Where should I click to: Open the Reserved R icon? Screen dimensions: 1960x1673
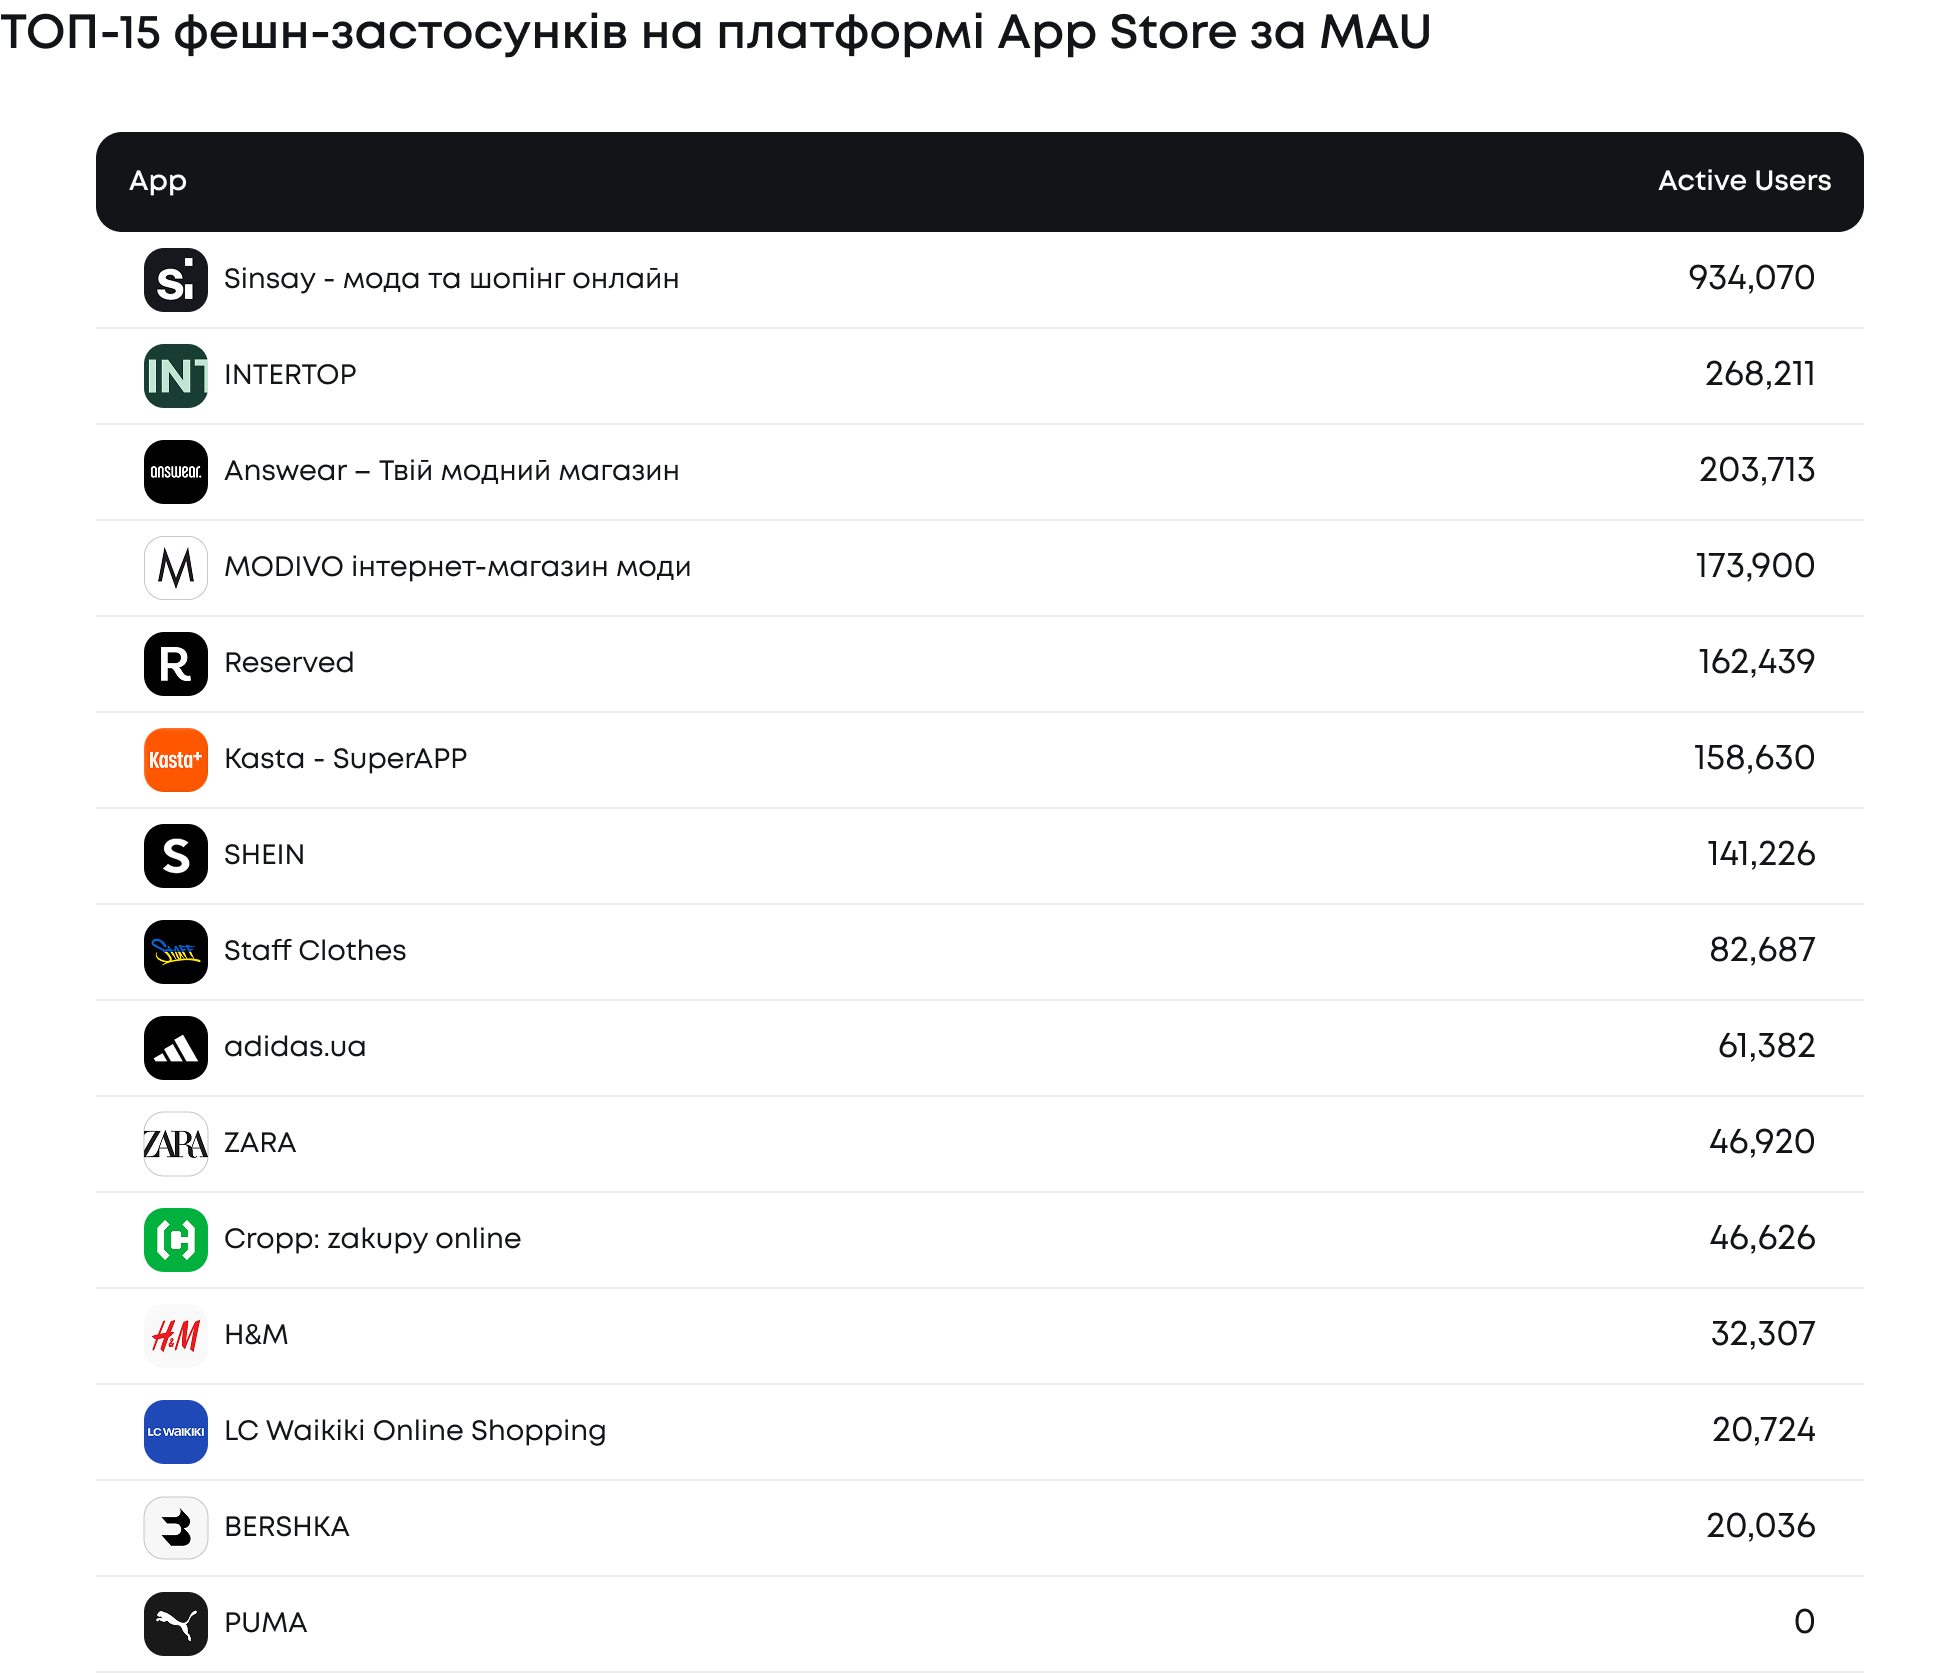(176, 664)
